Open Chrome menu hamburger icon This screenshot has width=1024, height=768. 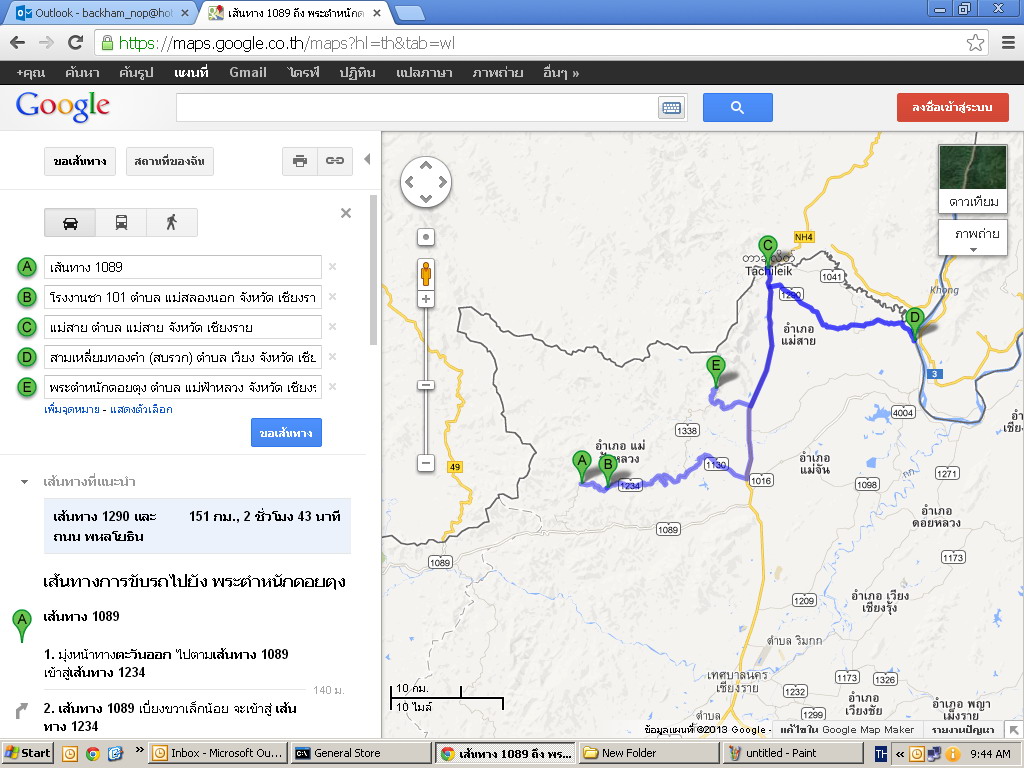click(1008, 43)
